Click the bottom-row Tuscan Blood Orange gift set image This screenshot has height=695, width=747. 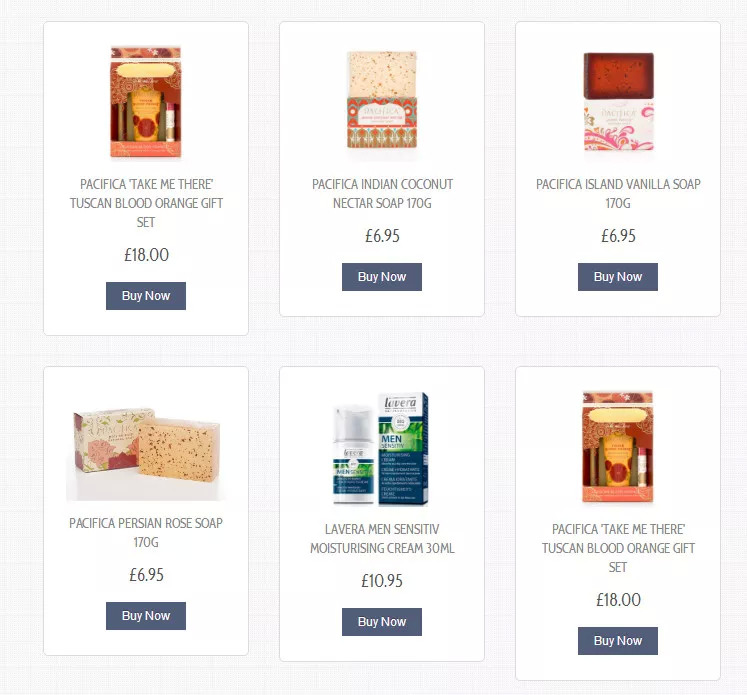point(618,447)
